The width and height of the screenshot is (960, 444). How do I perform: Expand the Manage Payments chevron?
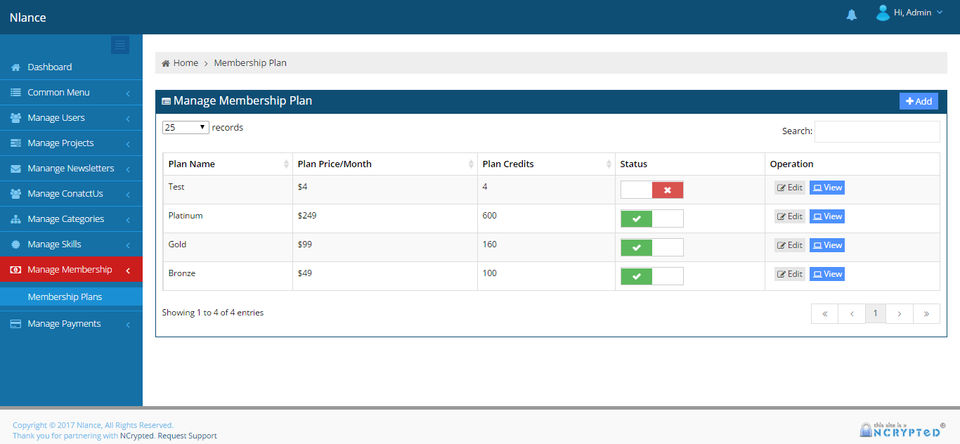click(x=128, y=325)
